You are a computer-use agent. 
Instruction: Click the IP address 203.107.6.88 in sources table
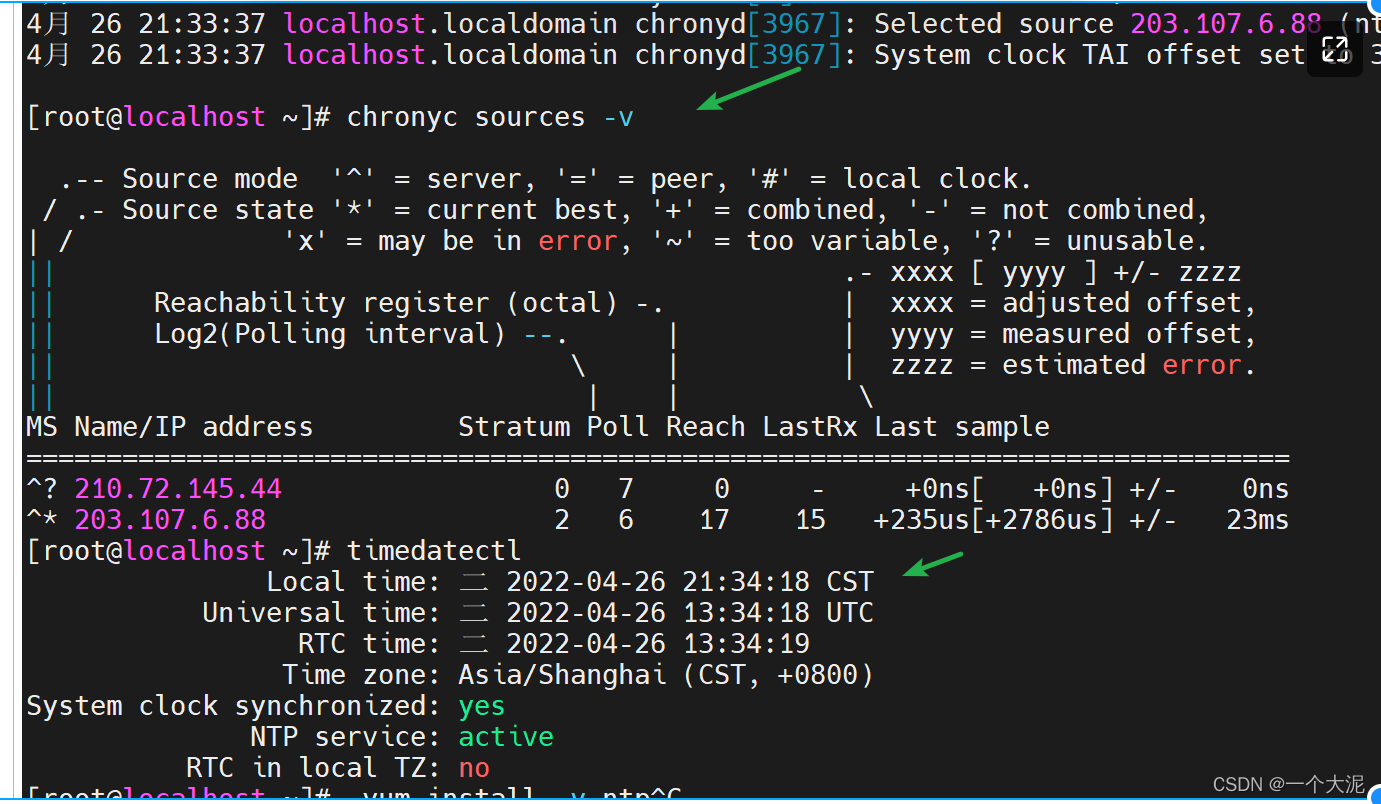click(x=170, y=520)
